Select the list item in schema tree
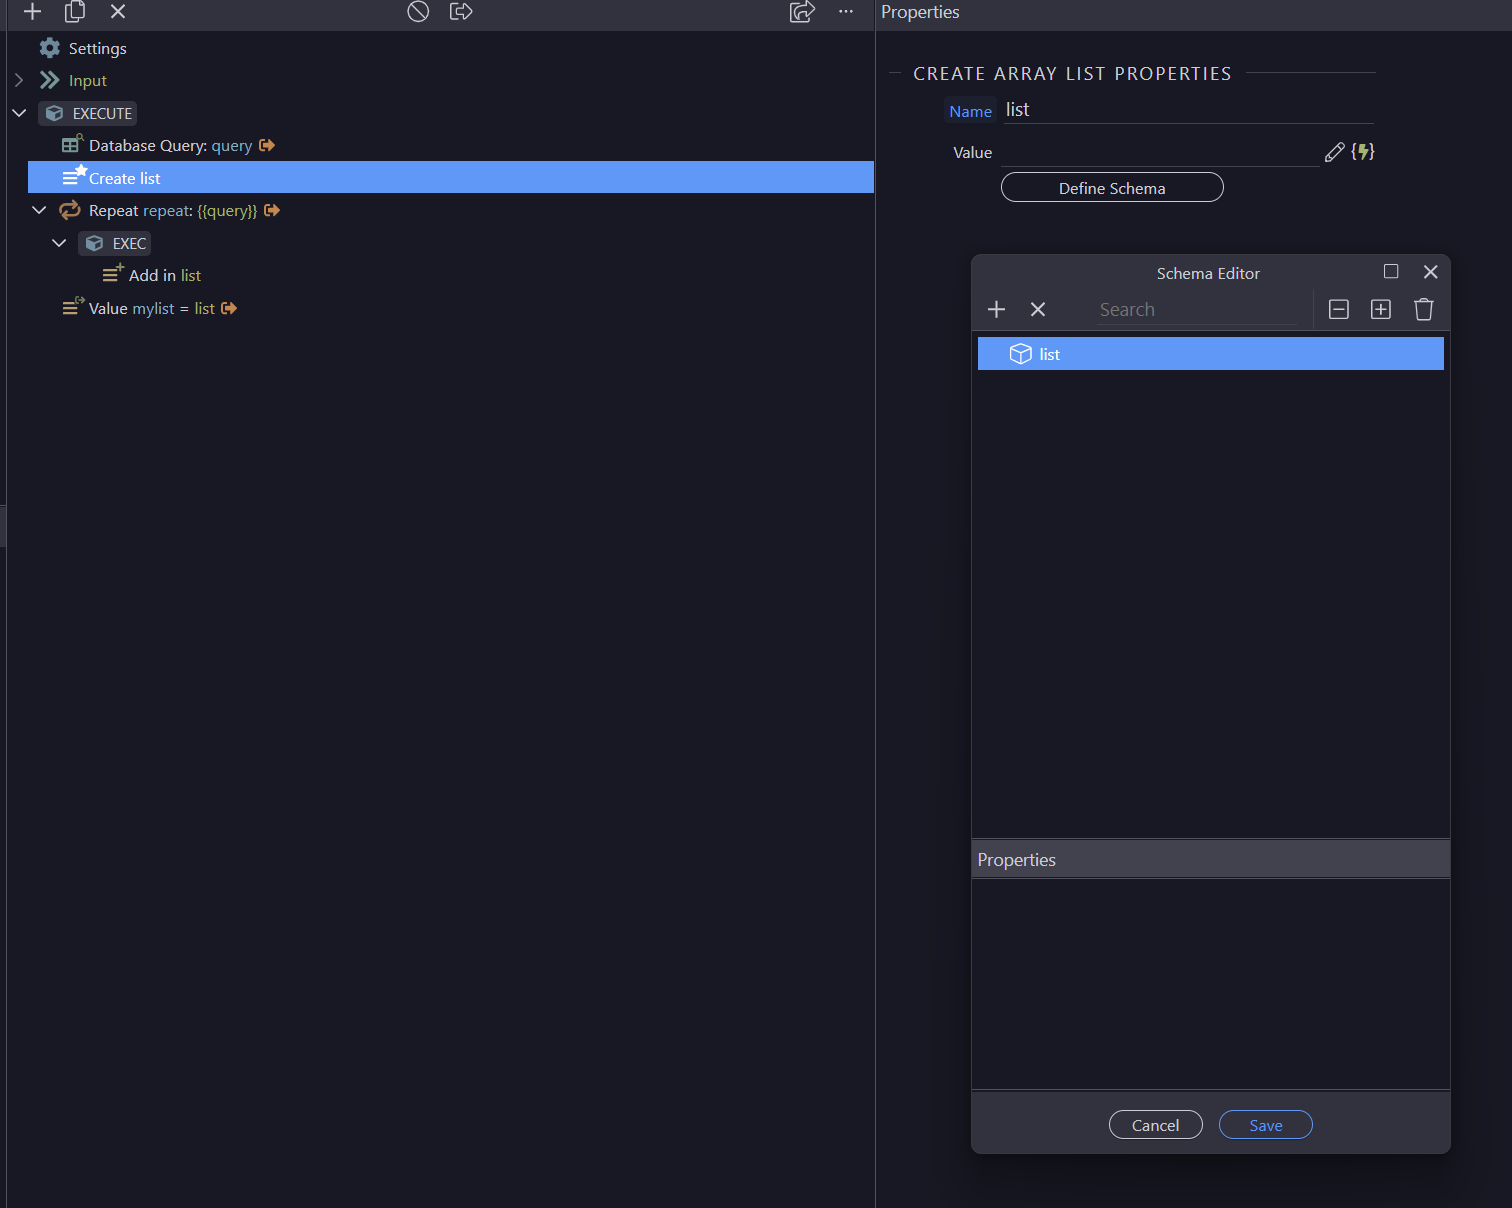 tap(1211, 354)
